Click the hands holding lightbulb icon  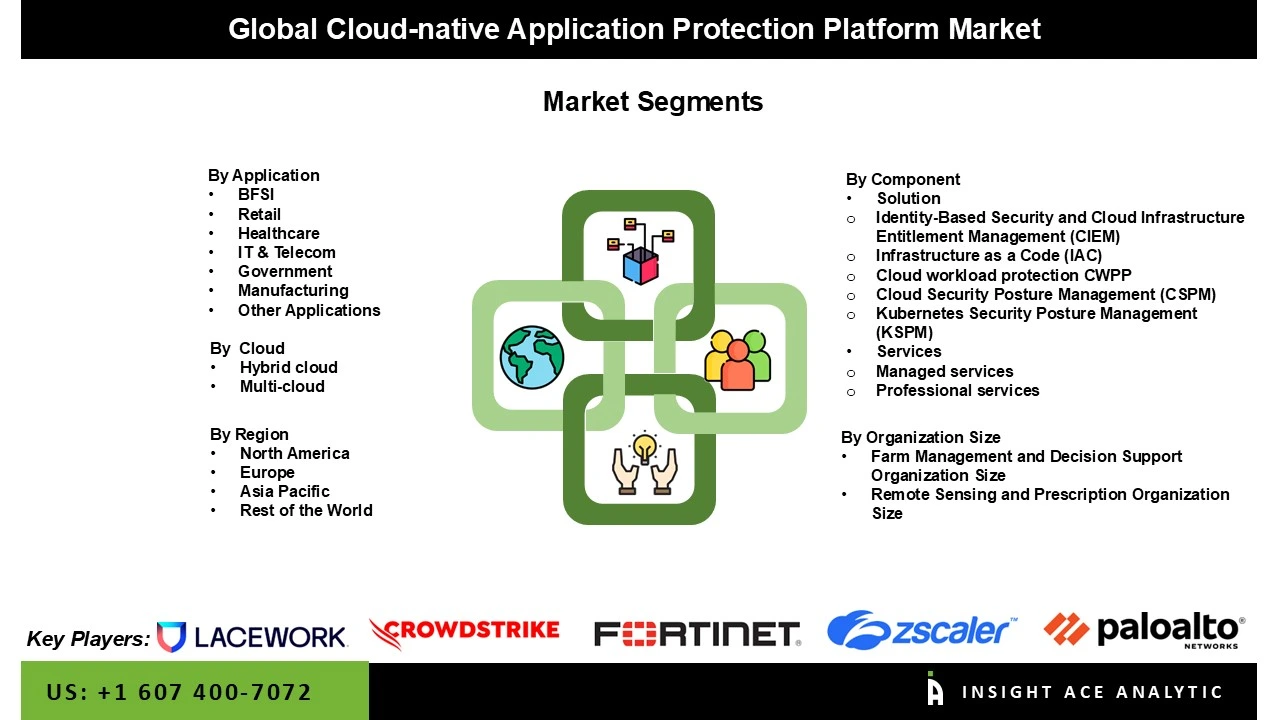pos(645,463)
